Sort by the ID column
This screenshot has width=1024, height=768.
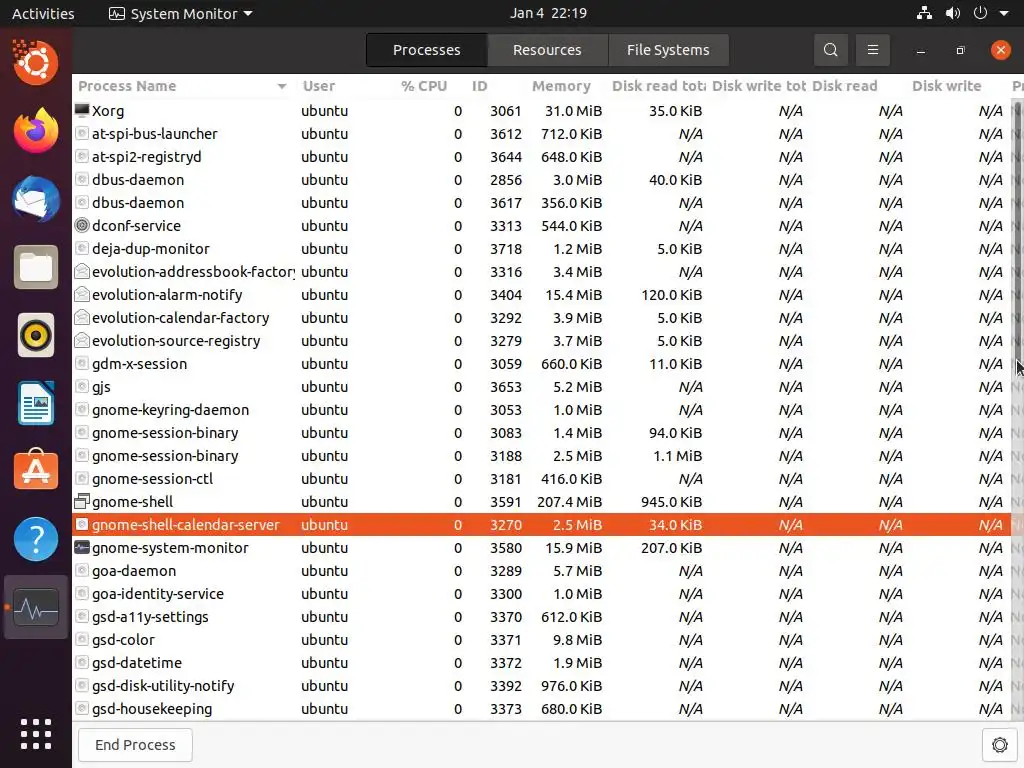pos(480,86)
